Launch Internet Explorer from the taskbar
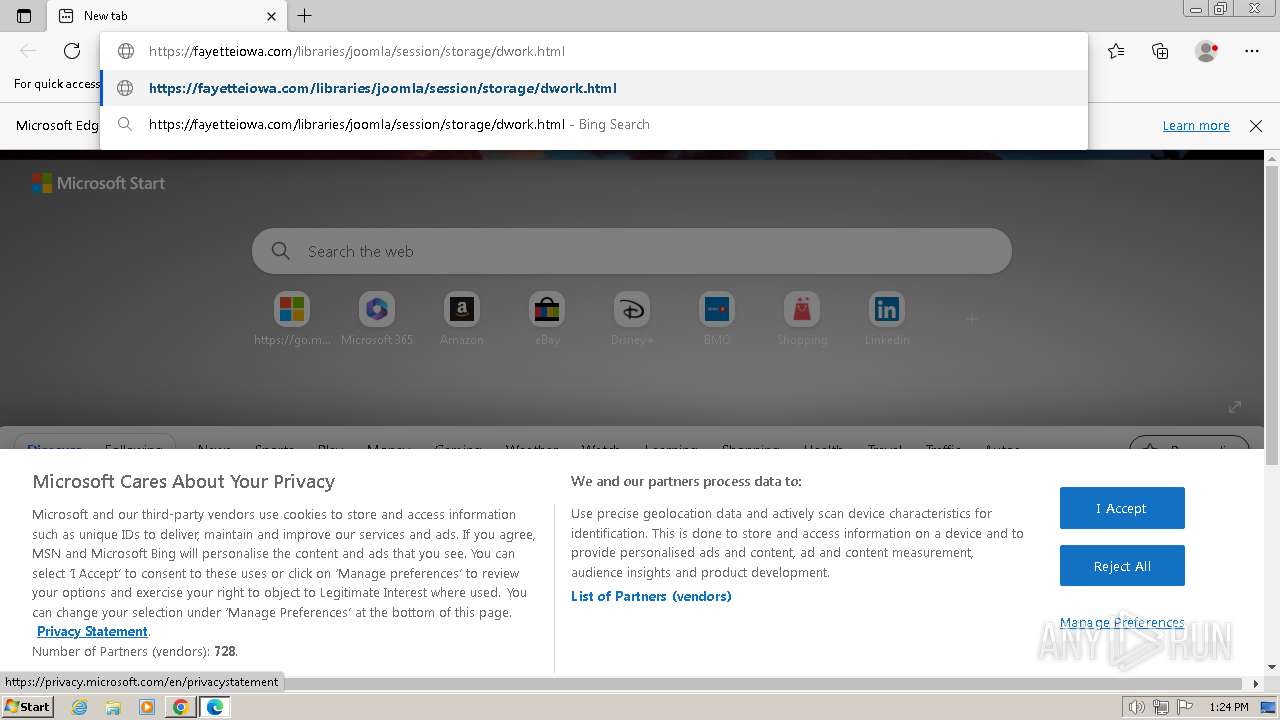This screenshot has width=1280, height=720. click(79, 707)
